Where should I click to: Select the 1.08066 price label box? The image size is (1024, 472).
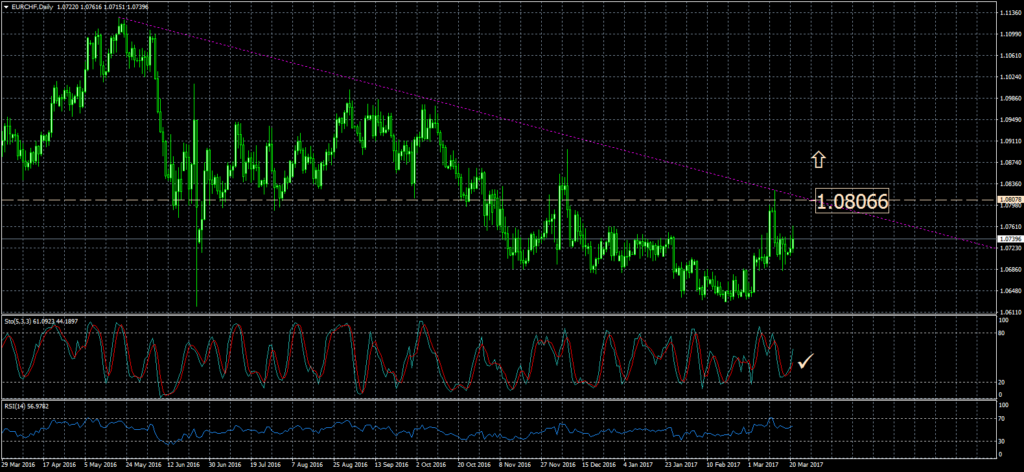(x=852, y=202)
